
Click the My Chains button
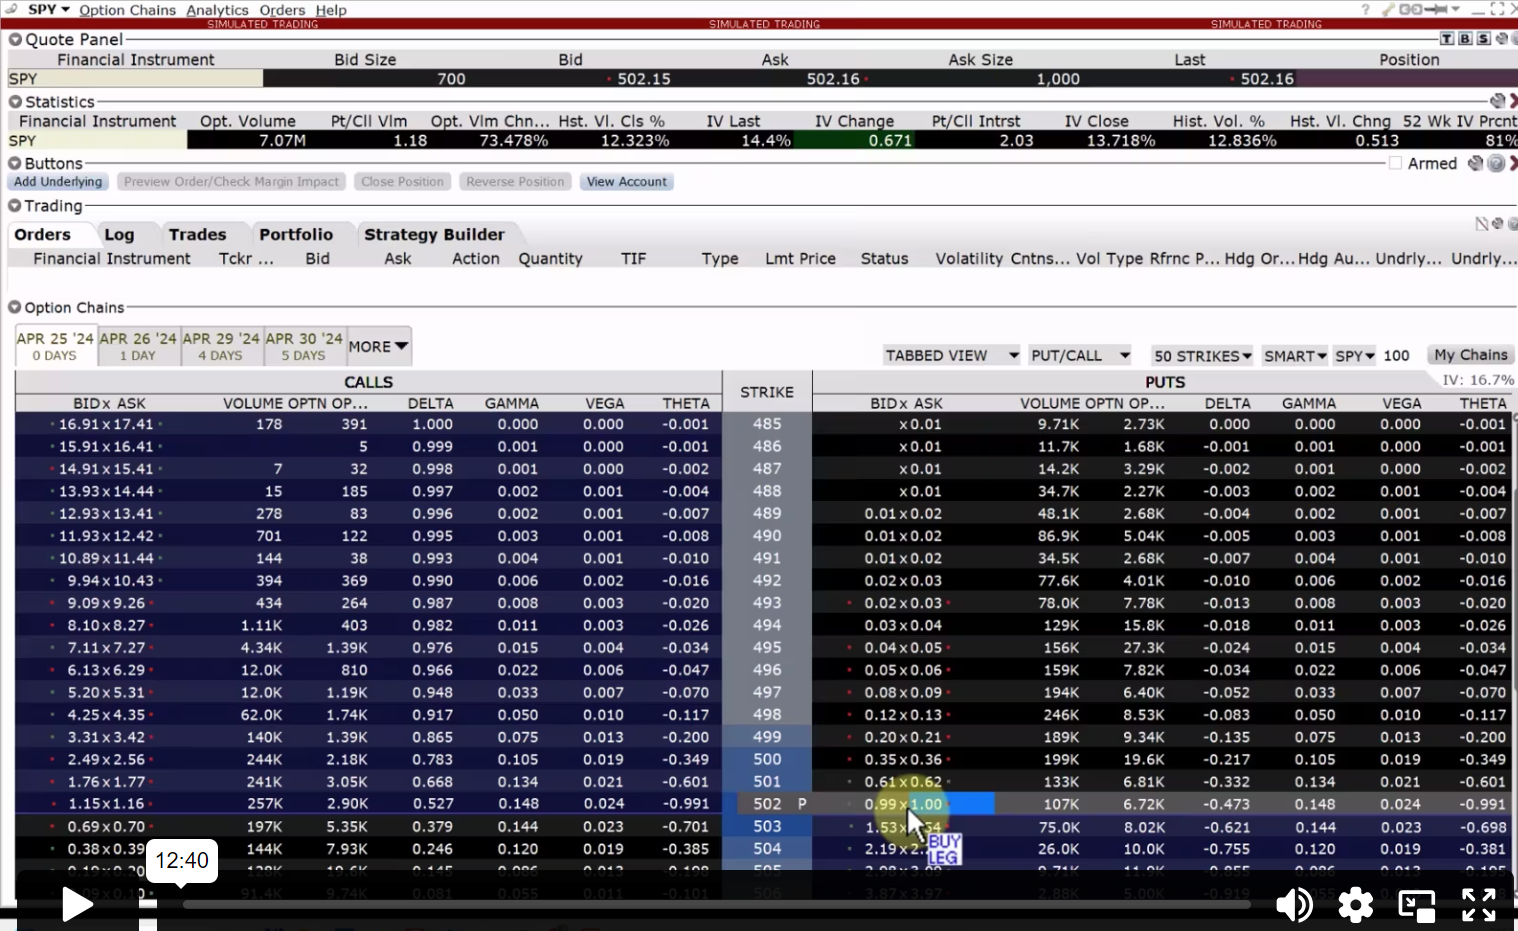[1470, 355]
